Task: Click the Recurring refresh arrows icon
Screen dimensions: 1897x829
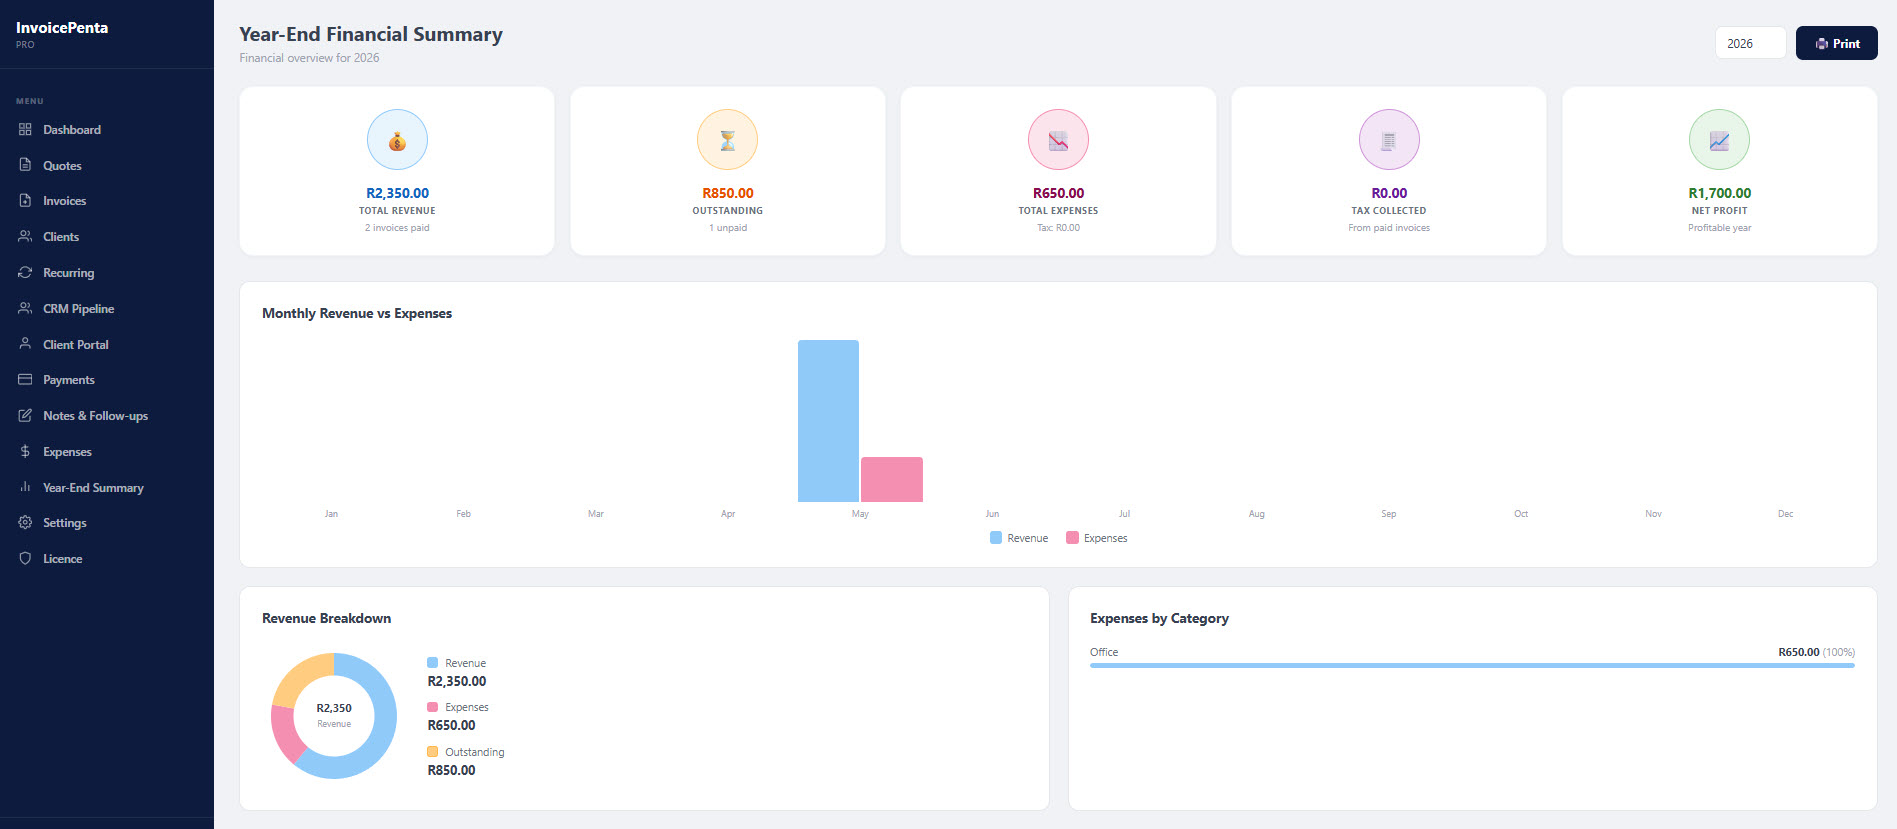Action: (x=25, y=272)
